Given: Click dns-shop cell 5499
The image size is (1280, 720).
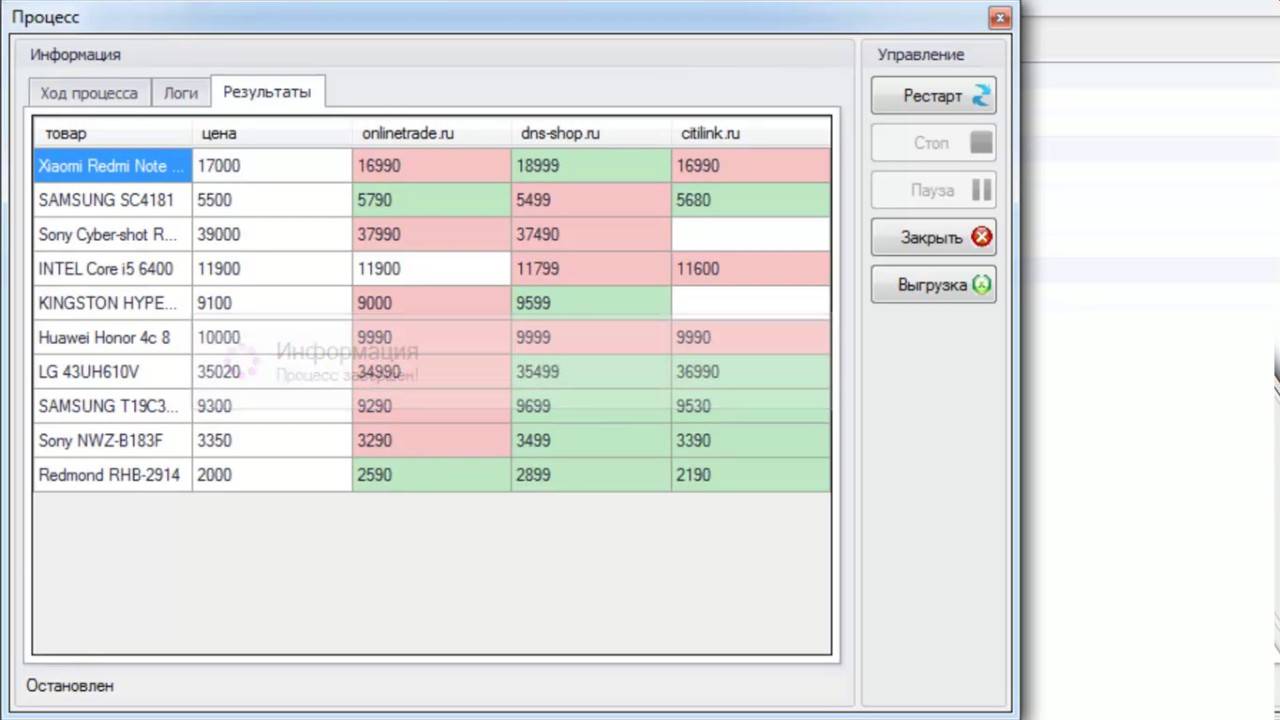Looking at the screenshot, I should pos(591,200).
